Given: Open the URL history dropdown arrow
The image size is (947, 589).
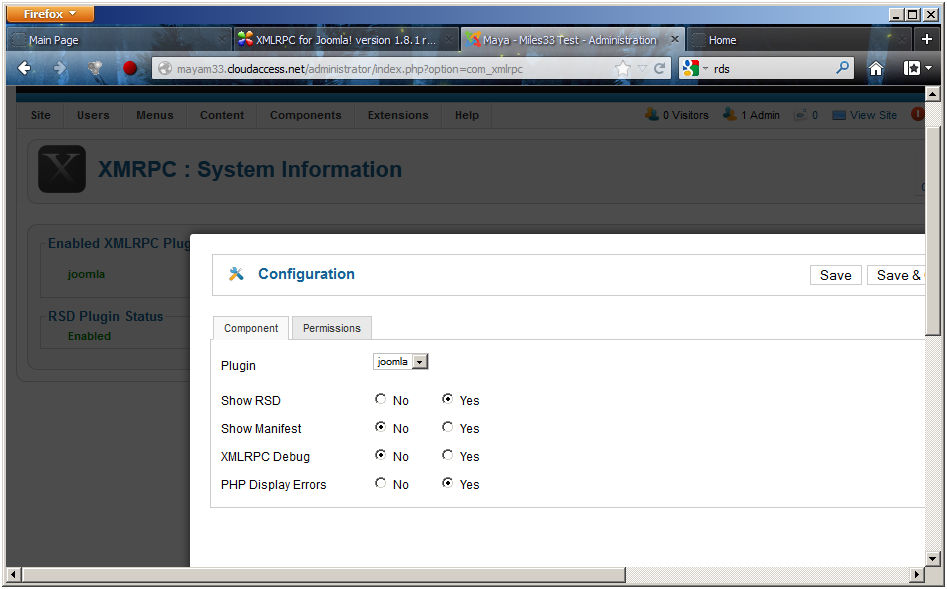Looking at the screenshot, I should (x=642, y=69).
